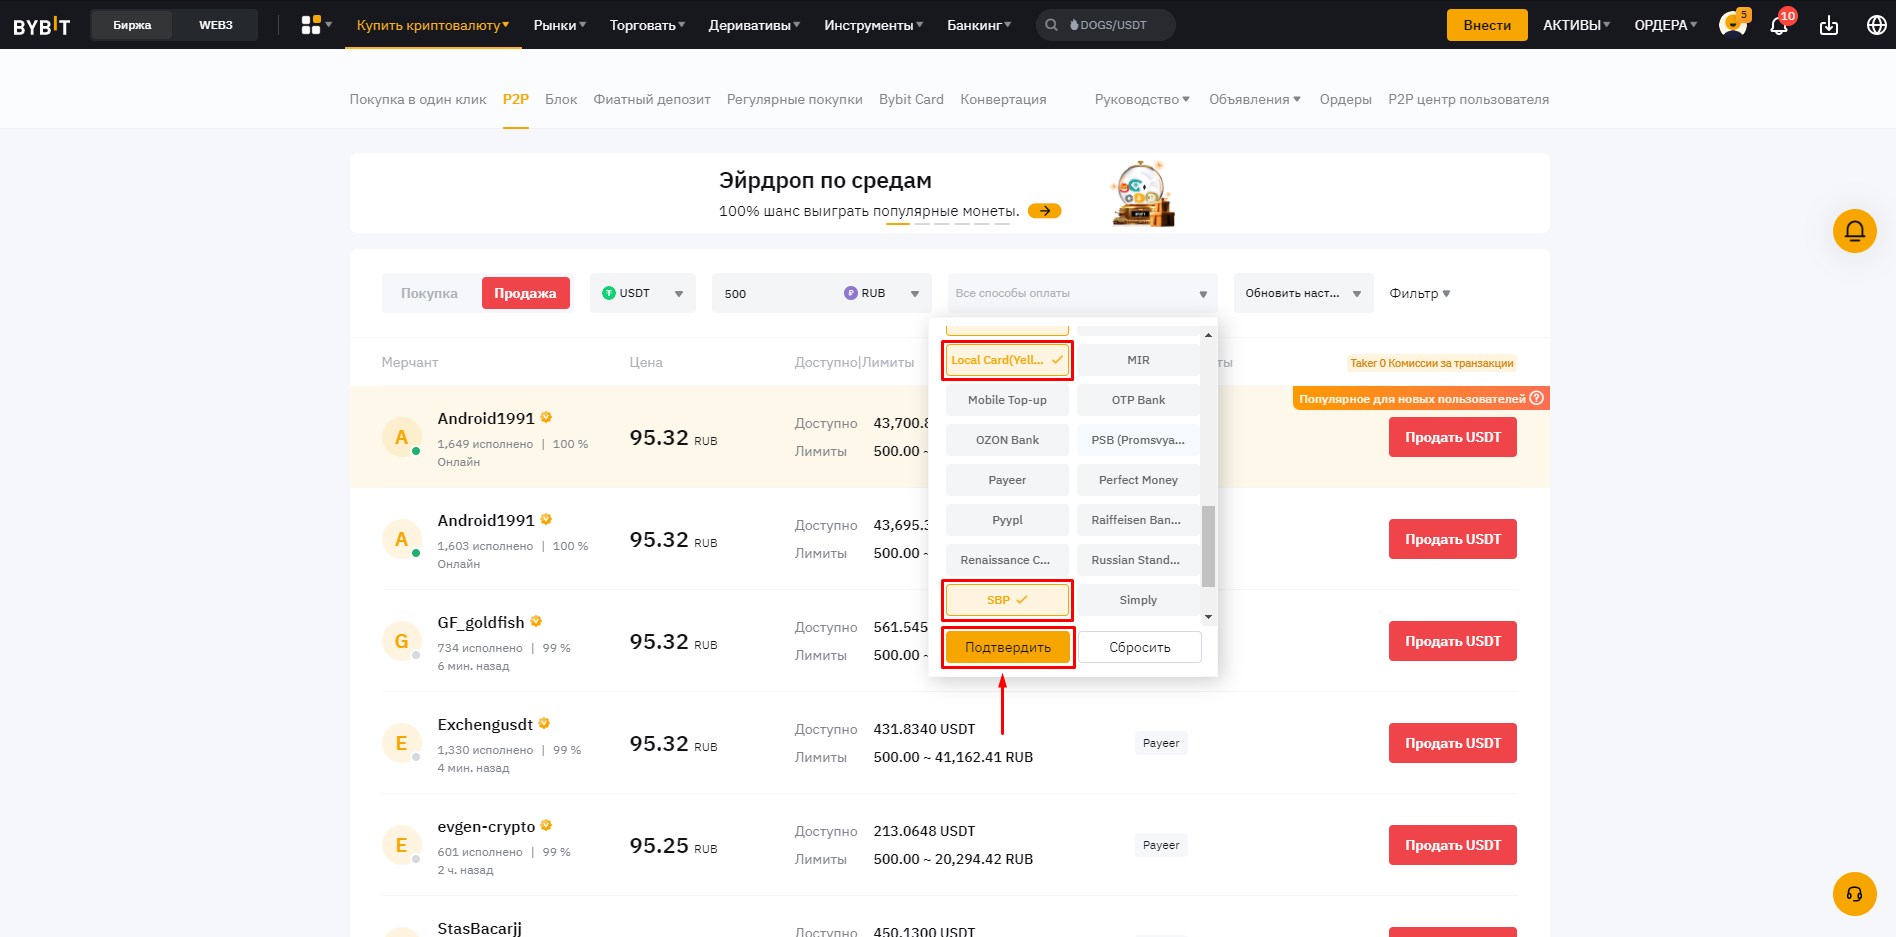Click Продать USDT for GF_goldfish
The width and height of the screenshot is (1896, 937).
[1453, 641]
